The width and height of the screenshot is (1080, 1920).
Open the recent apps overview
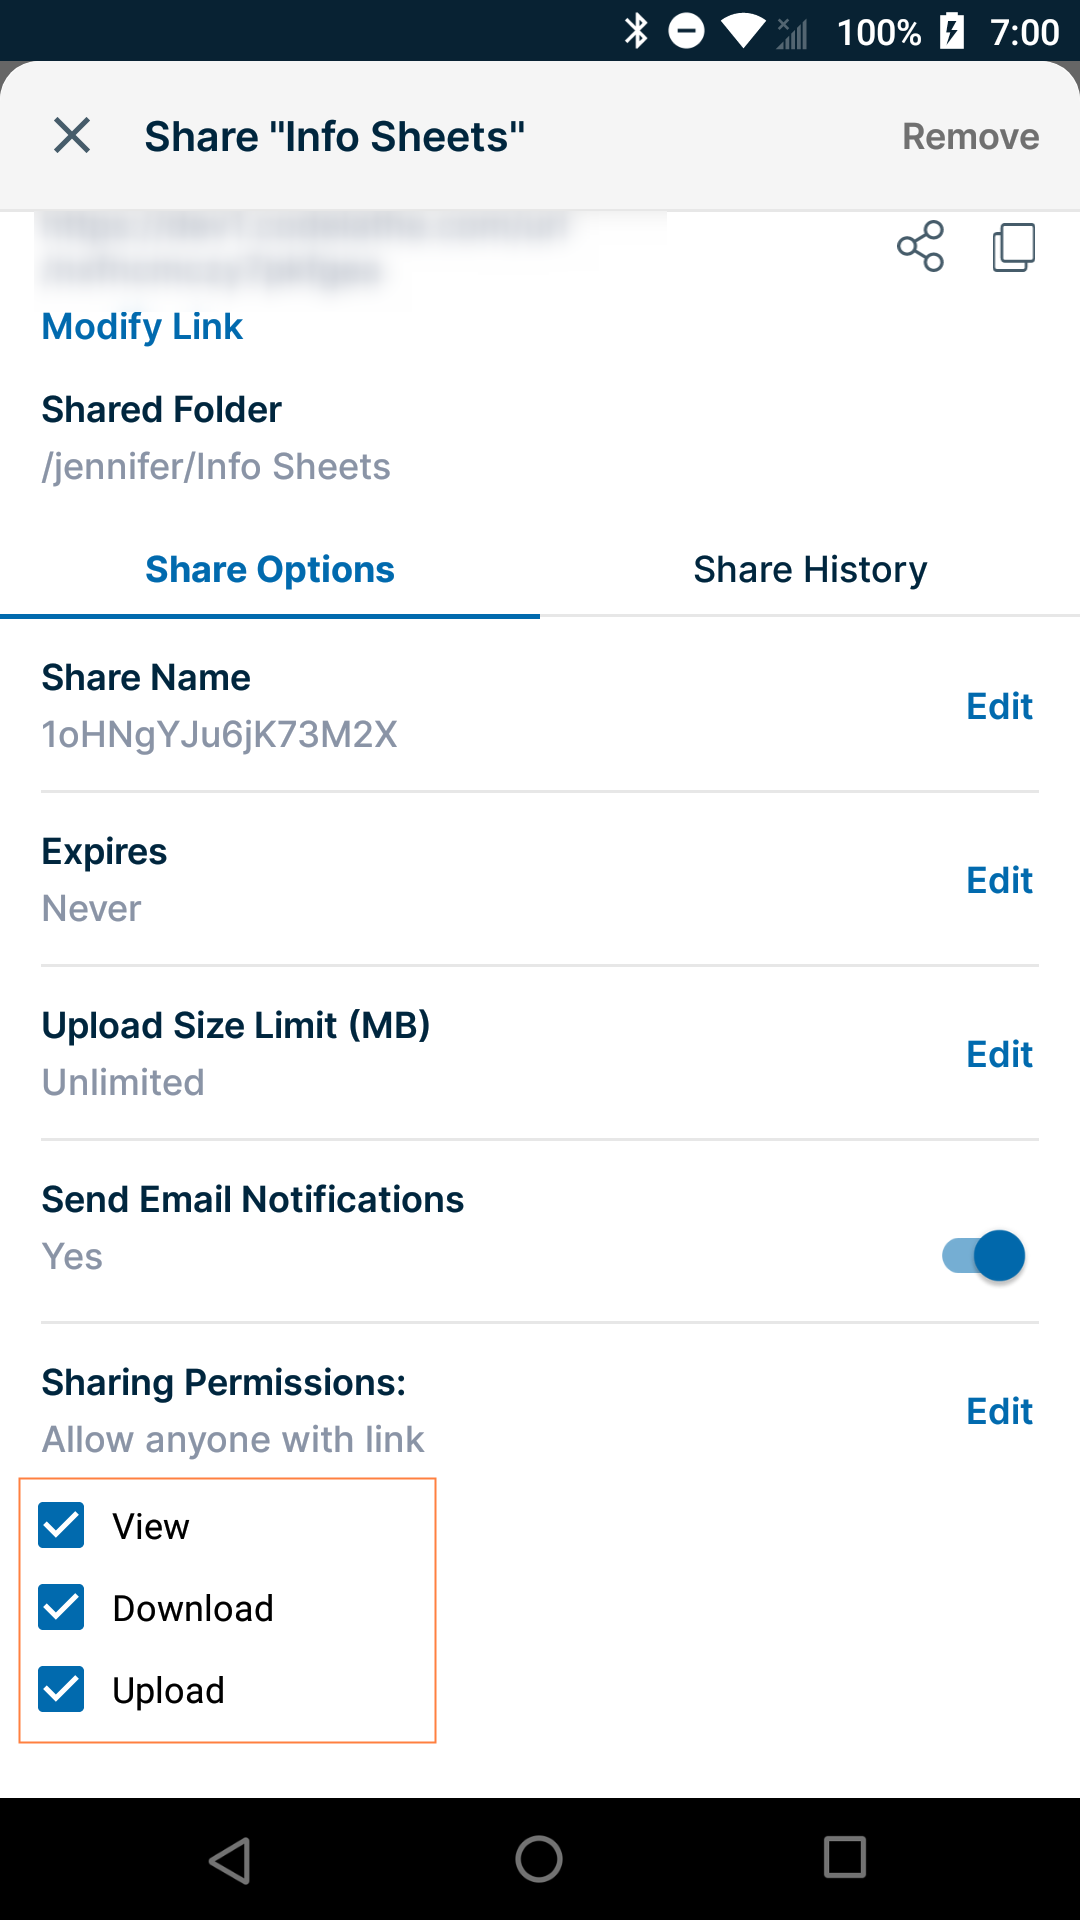pyautogui.click(x=845, y=1858)
